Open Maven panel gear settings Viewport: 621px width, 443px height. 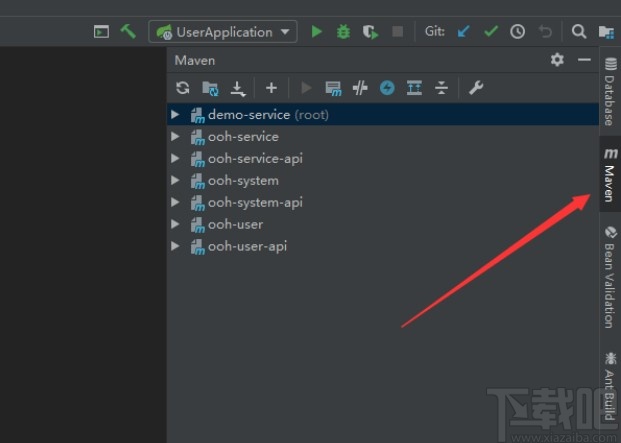[x=557, y=60]
